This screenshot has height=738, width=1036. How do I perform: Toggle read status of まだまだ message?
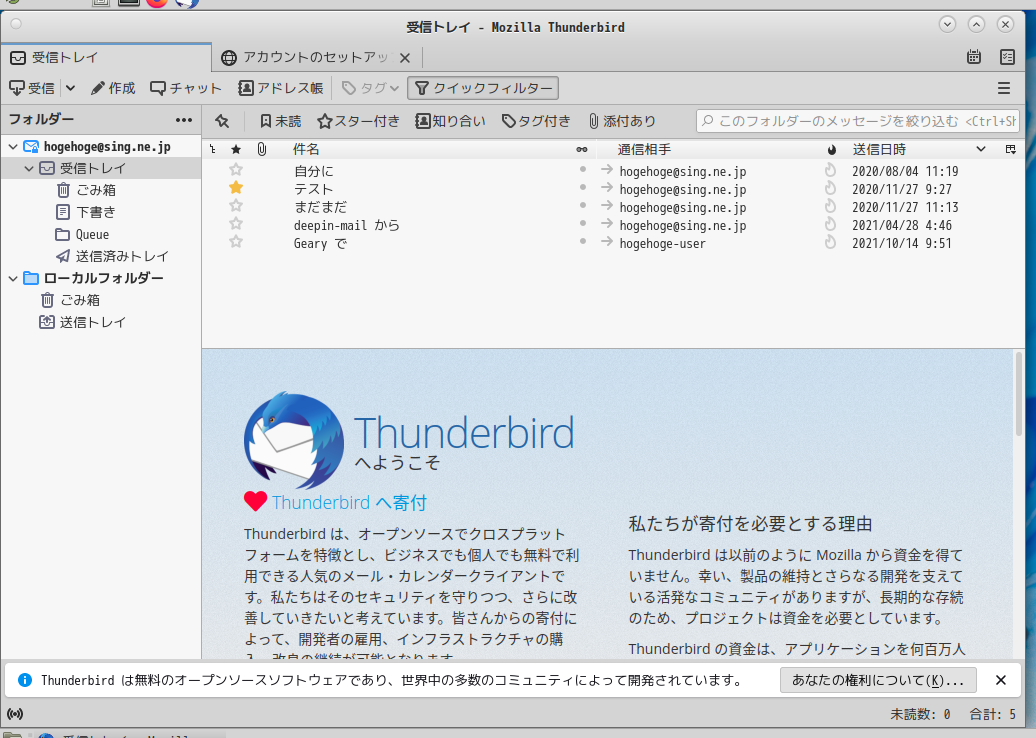[x=582, y=205]
